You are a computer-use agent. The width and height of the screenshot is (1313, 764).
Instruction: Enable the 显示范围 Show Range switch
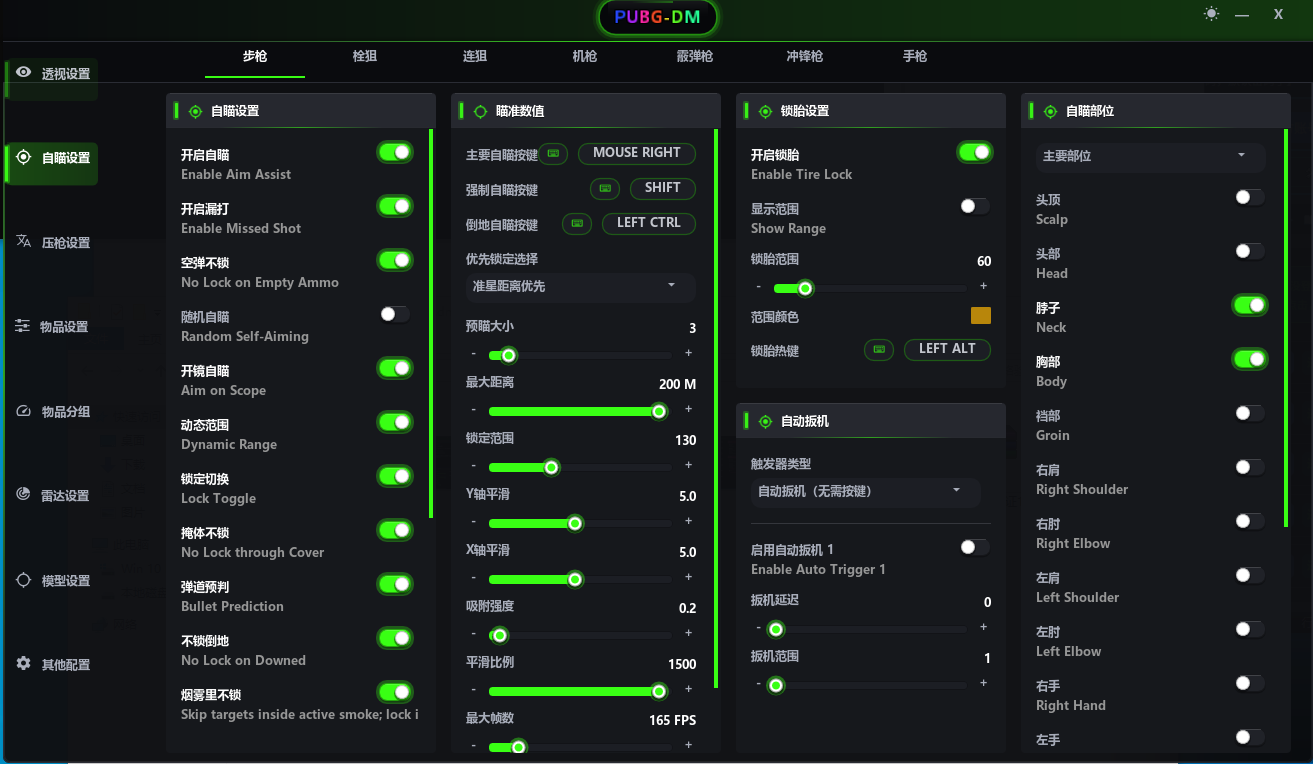point(974,206)
